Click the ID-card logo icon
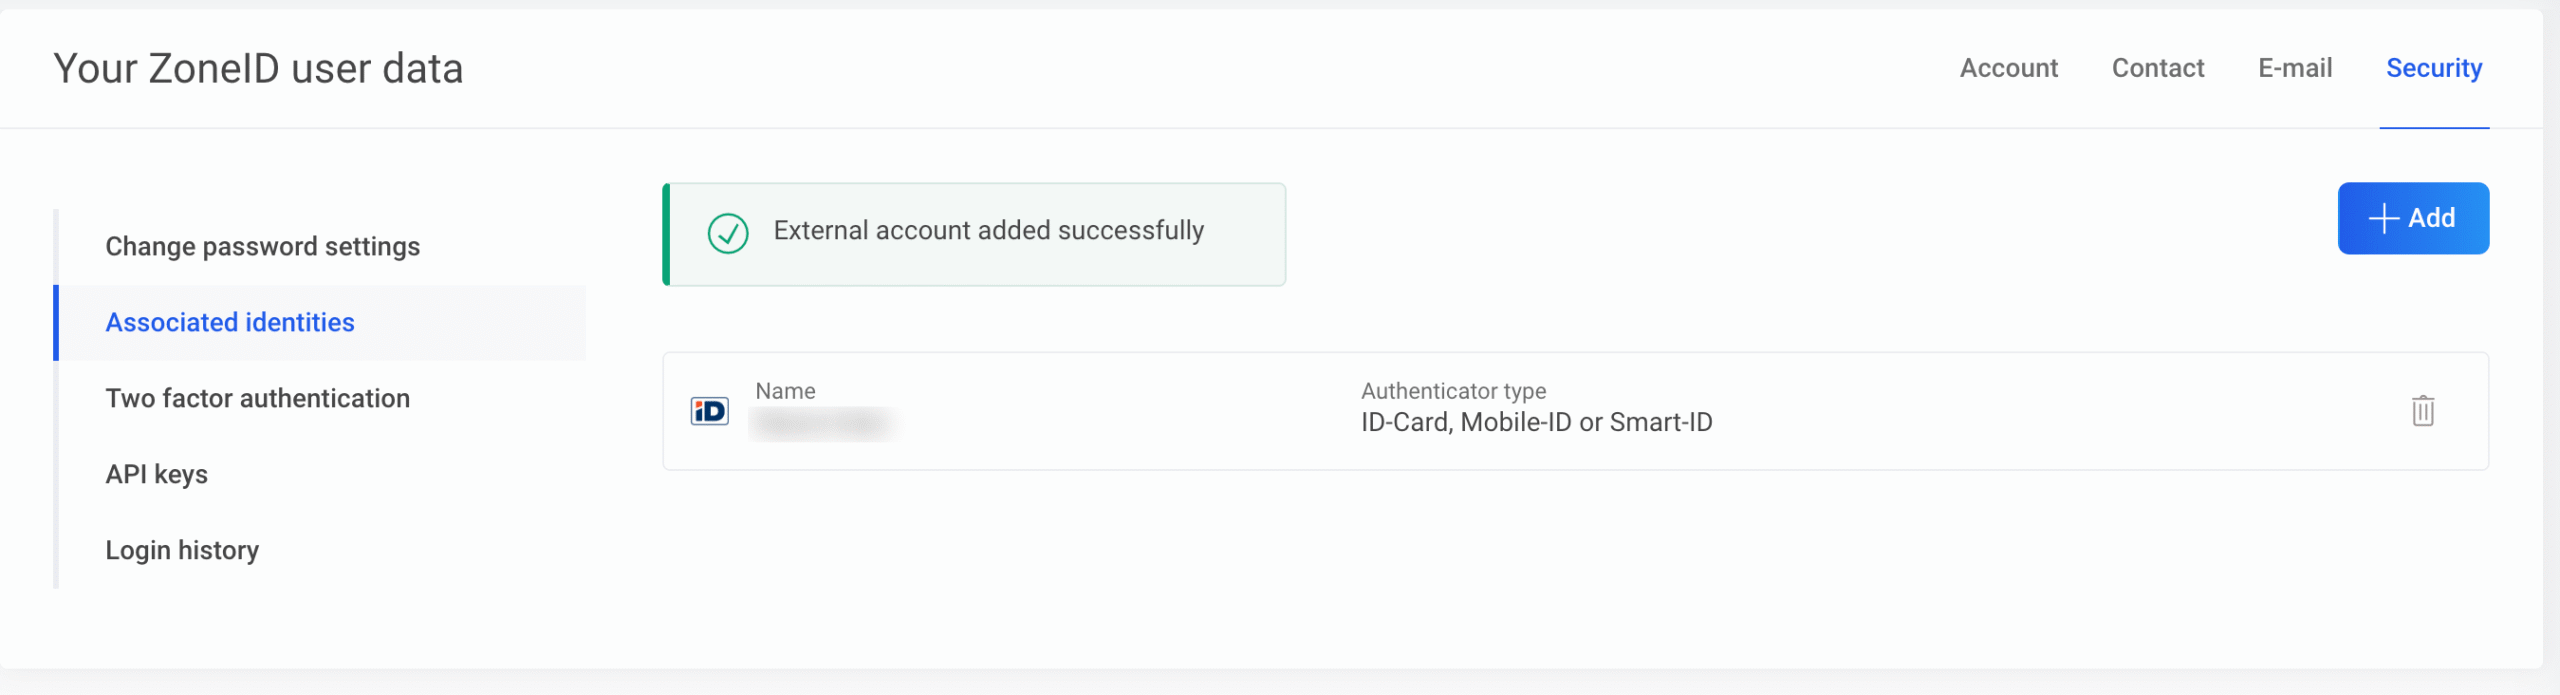The height and width of the screenshot is (695, 2560). [x=709, y=411]
